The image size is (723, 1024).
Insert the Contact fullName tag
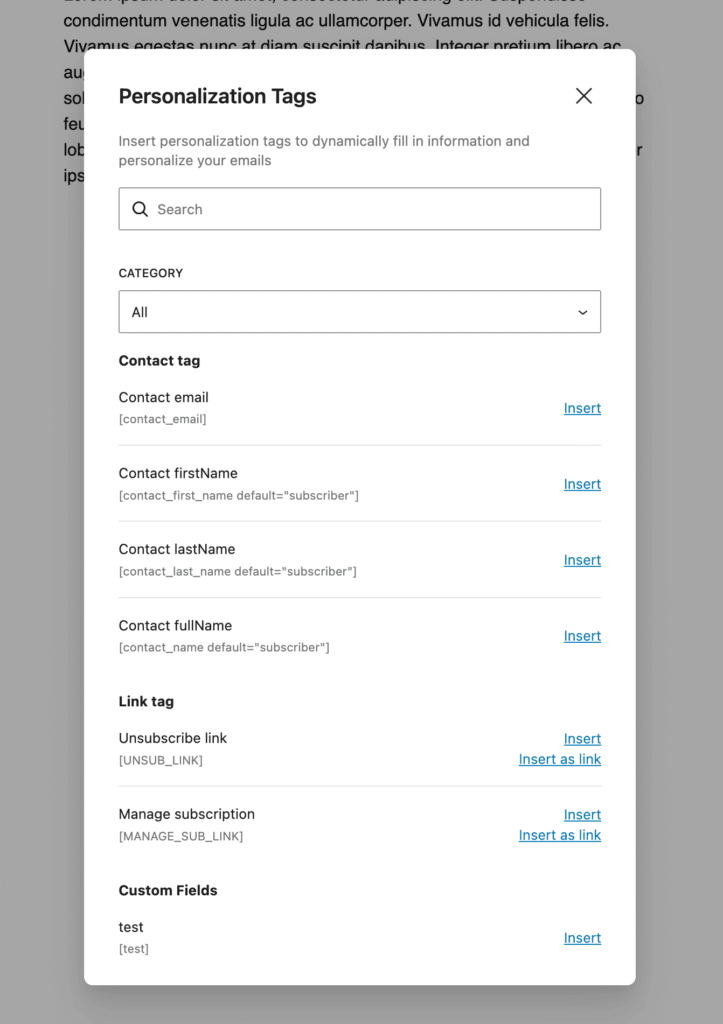(582, 636)
